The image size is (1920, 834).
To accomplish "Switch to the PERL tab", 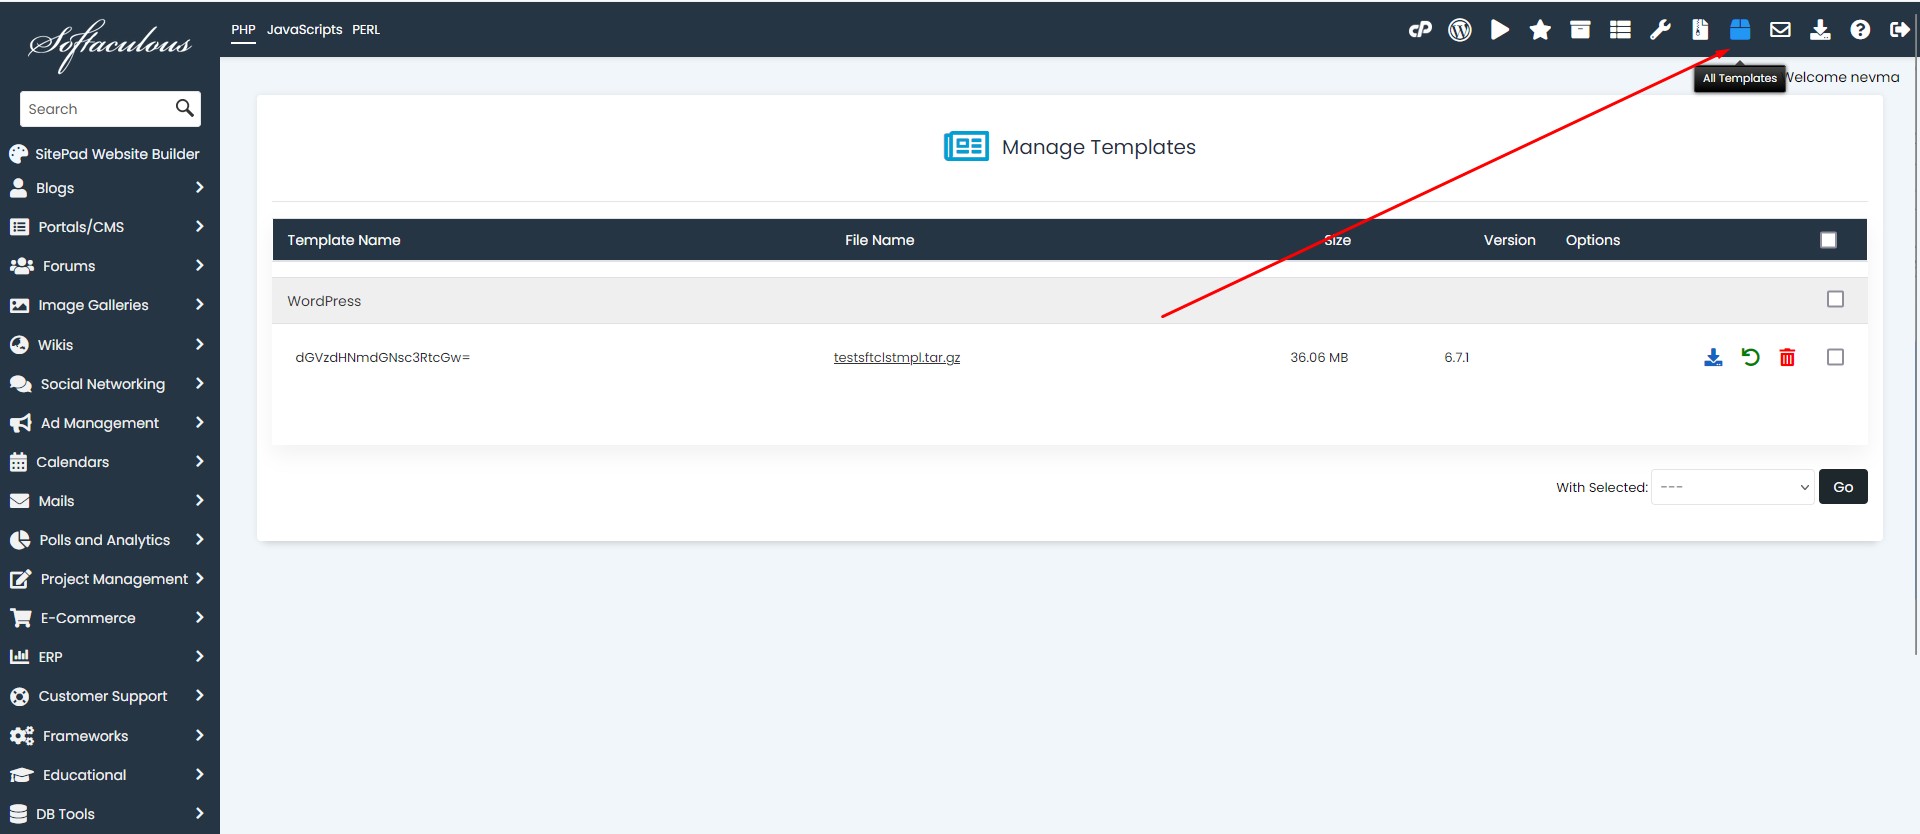I will pos(366,30).
